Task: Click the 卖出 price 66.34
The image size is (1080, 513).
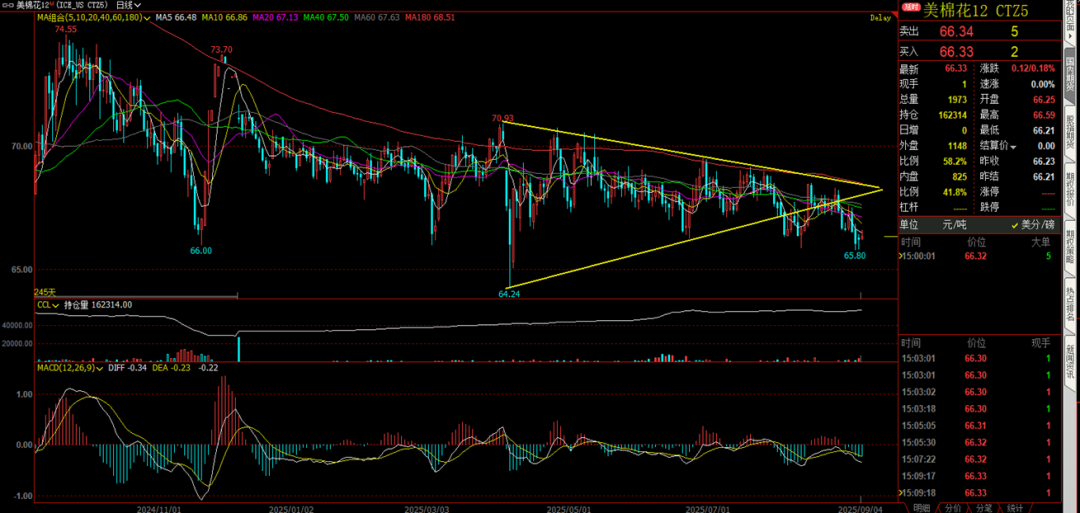Action: 955,32
